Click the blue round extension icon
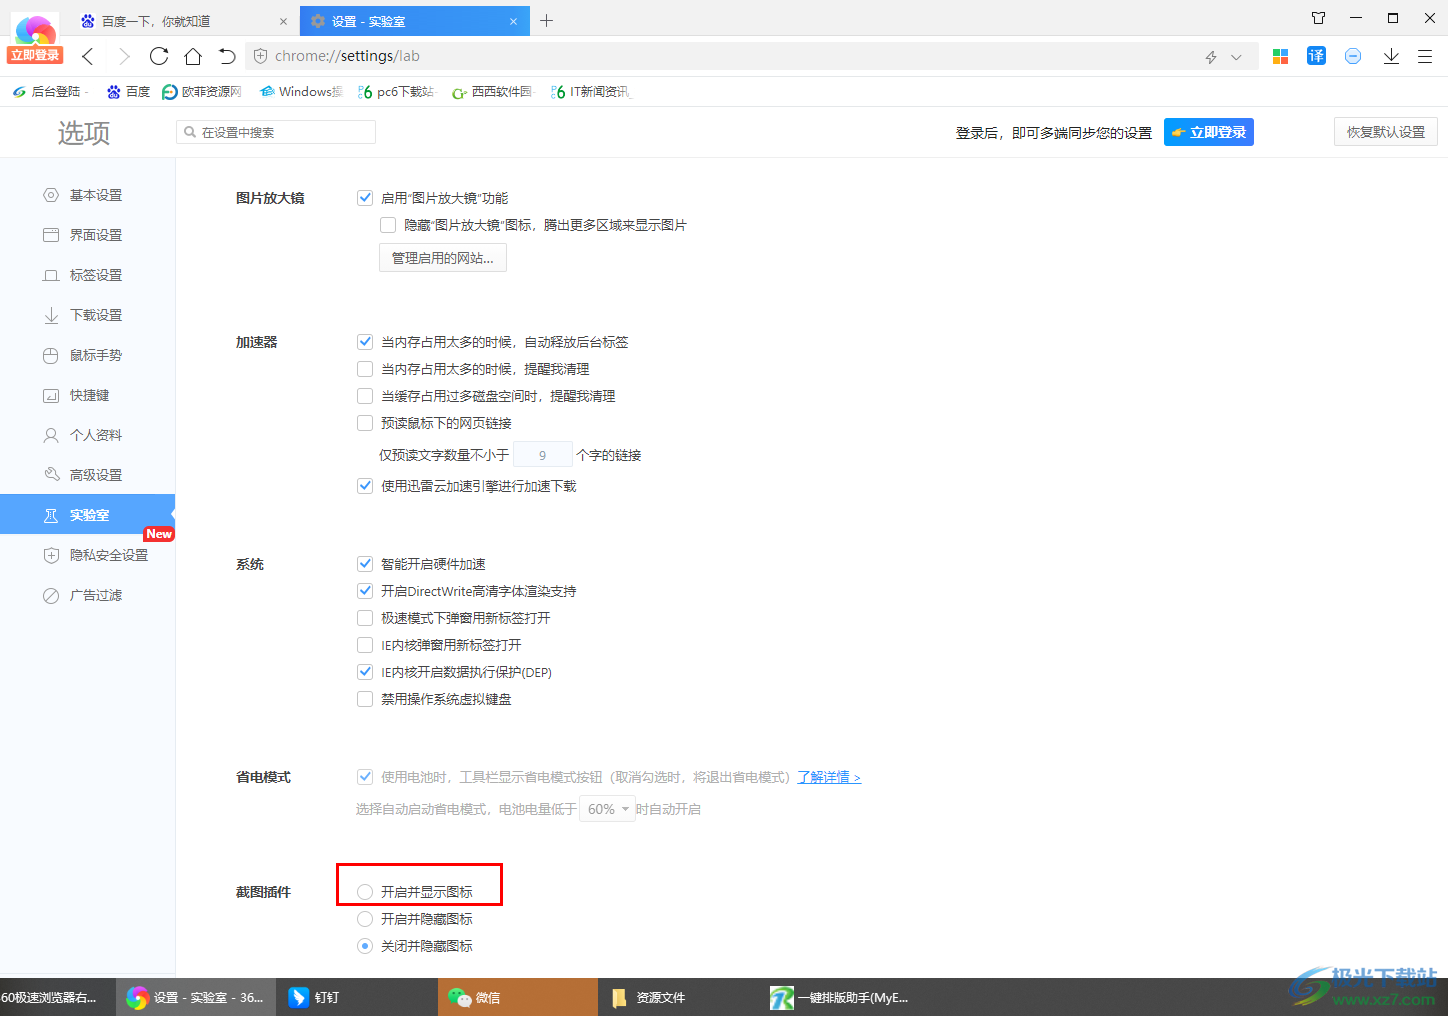 point(1353,57)
